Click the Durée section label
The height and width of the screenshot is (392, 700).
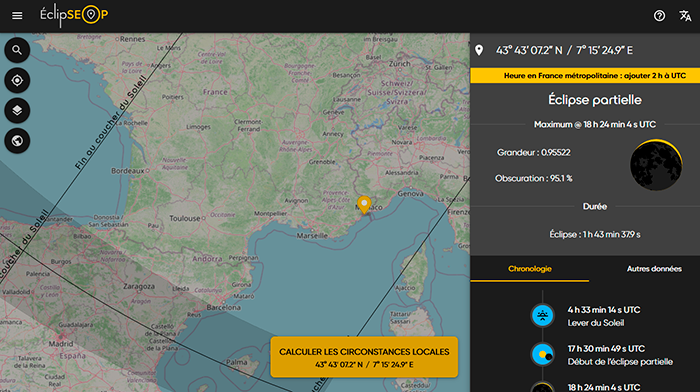click(595, 206)
